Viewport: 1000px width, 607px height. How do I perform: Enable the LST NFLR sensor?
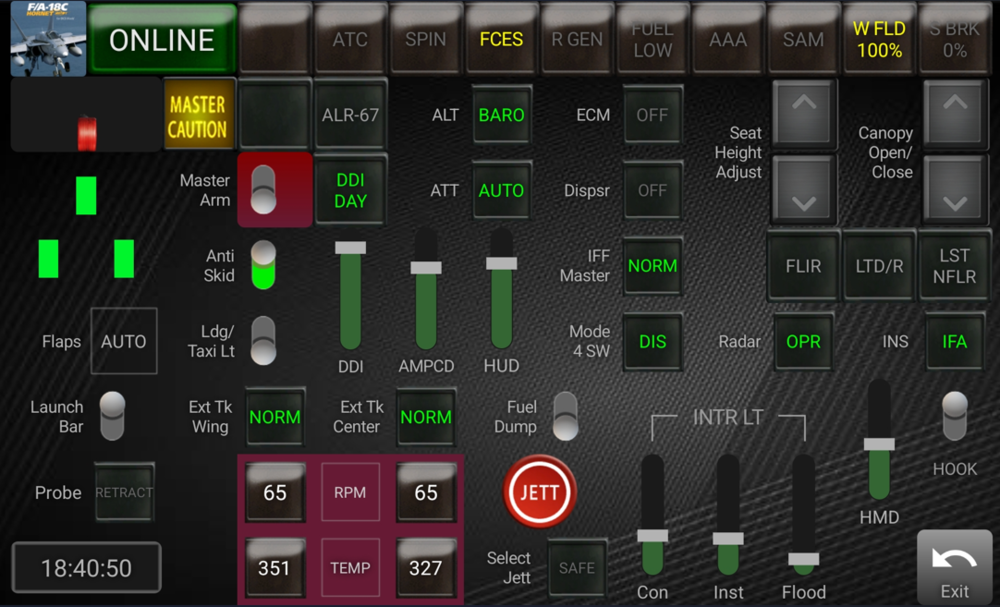955,267
